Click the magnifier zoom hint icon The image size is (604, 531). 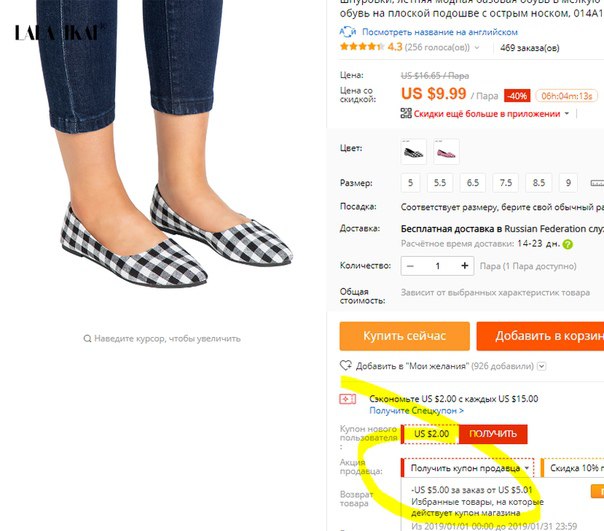pos(87,339)
